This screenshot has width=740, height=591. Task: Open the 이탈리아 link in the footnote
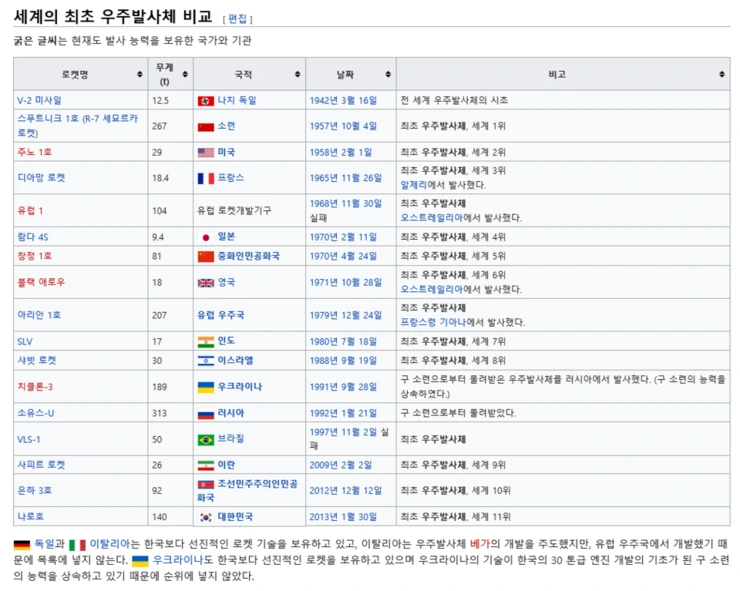click(x=110, y=544)
